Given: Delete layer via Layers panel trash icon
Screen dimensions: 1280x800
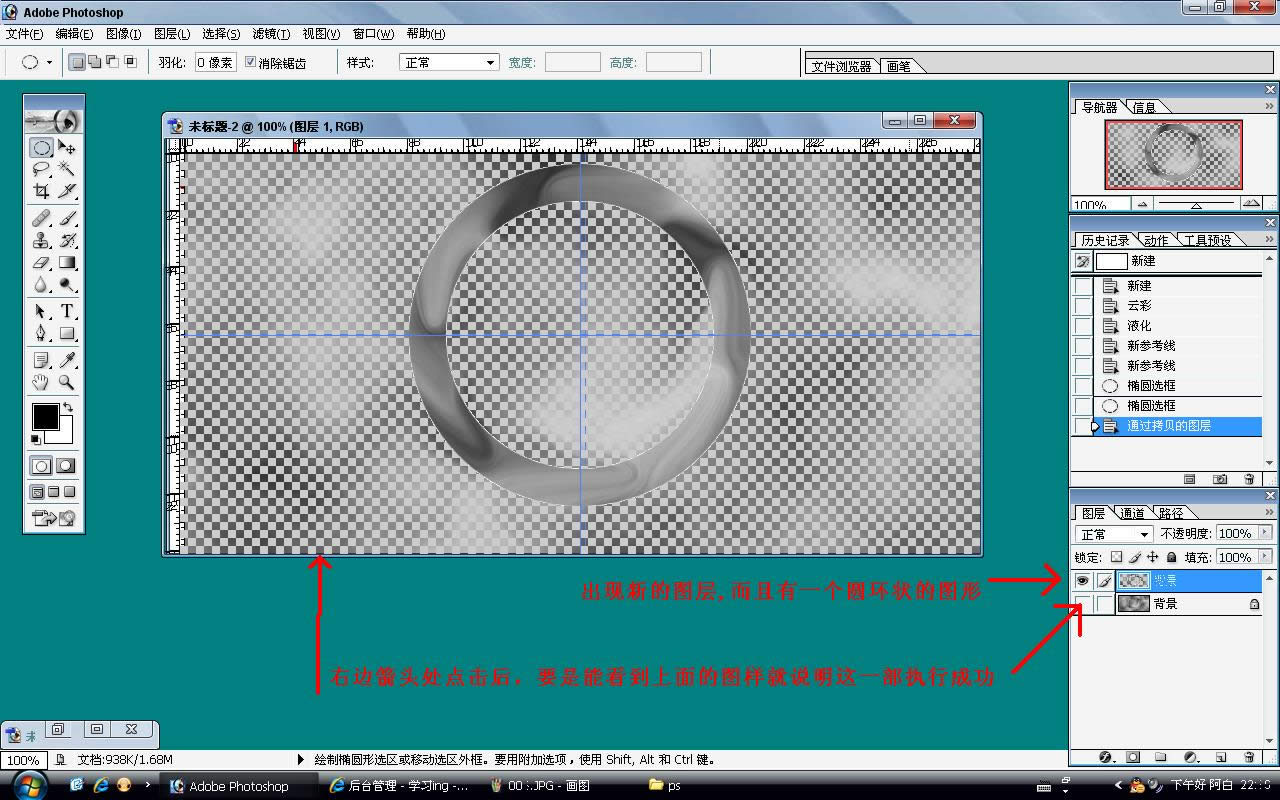Looking at the screenshot, I should coord(1248,758).
